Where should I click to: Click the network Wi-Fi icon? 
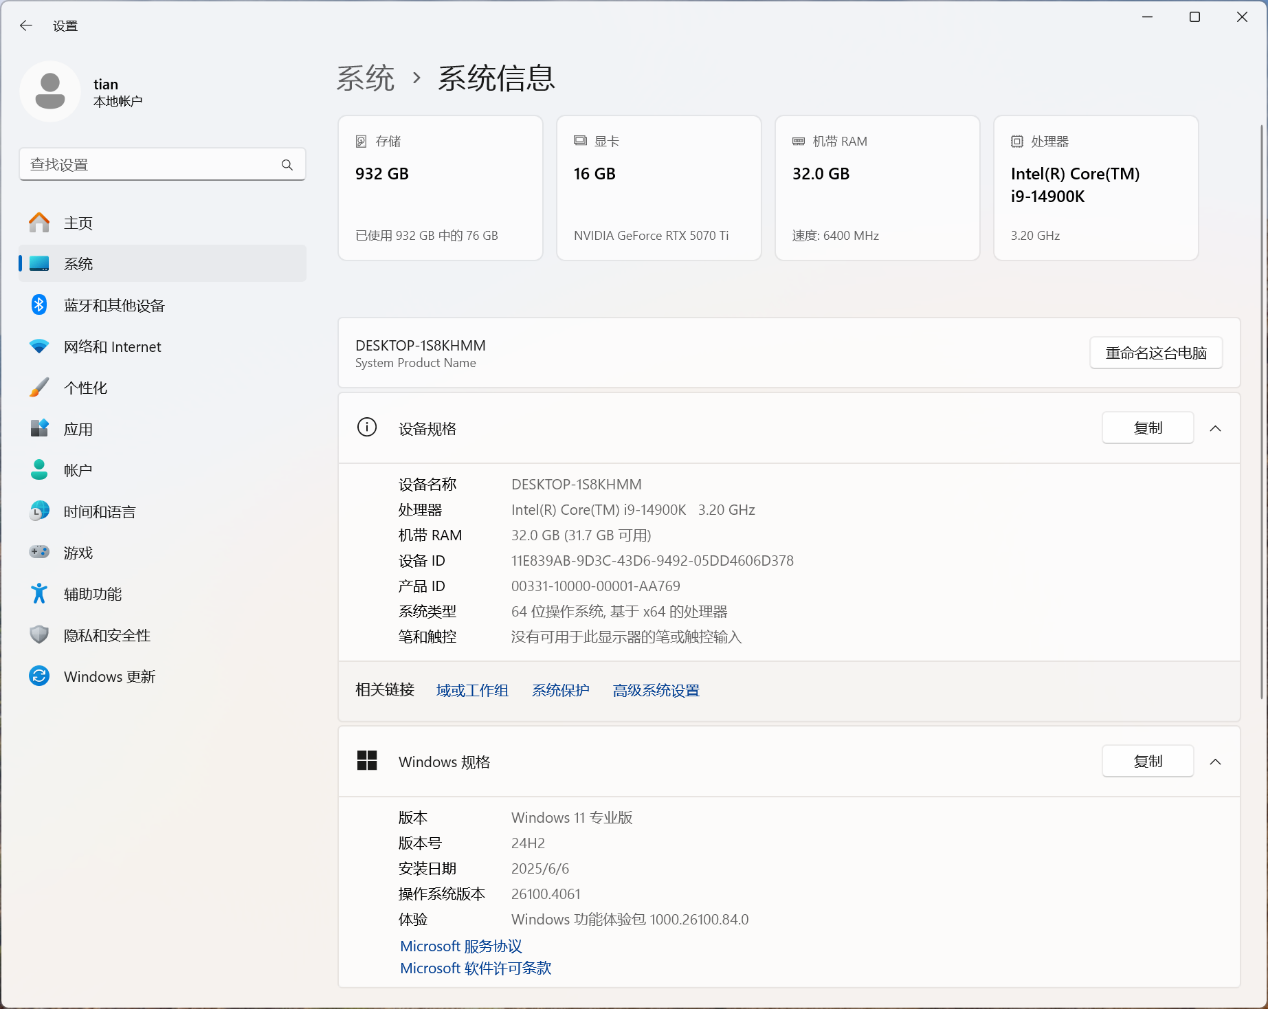click(39, 346)
